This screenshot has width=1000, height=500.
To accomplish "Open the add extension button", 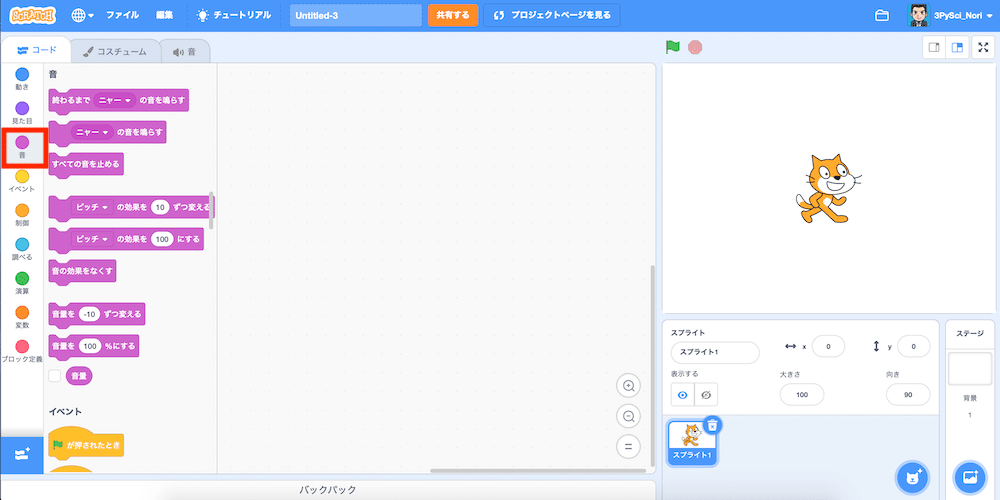I will click(x=22, y=455).
